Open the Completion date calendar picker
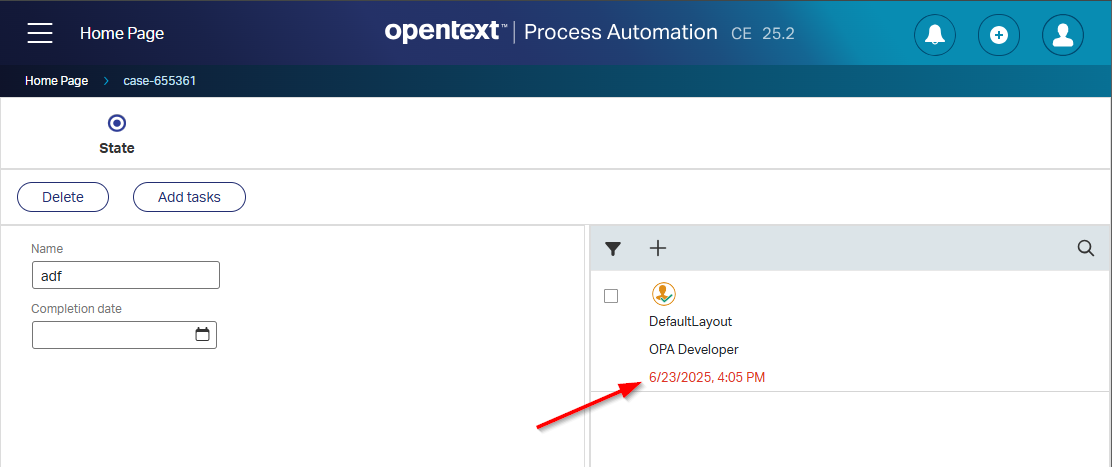 202,335
